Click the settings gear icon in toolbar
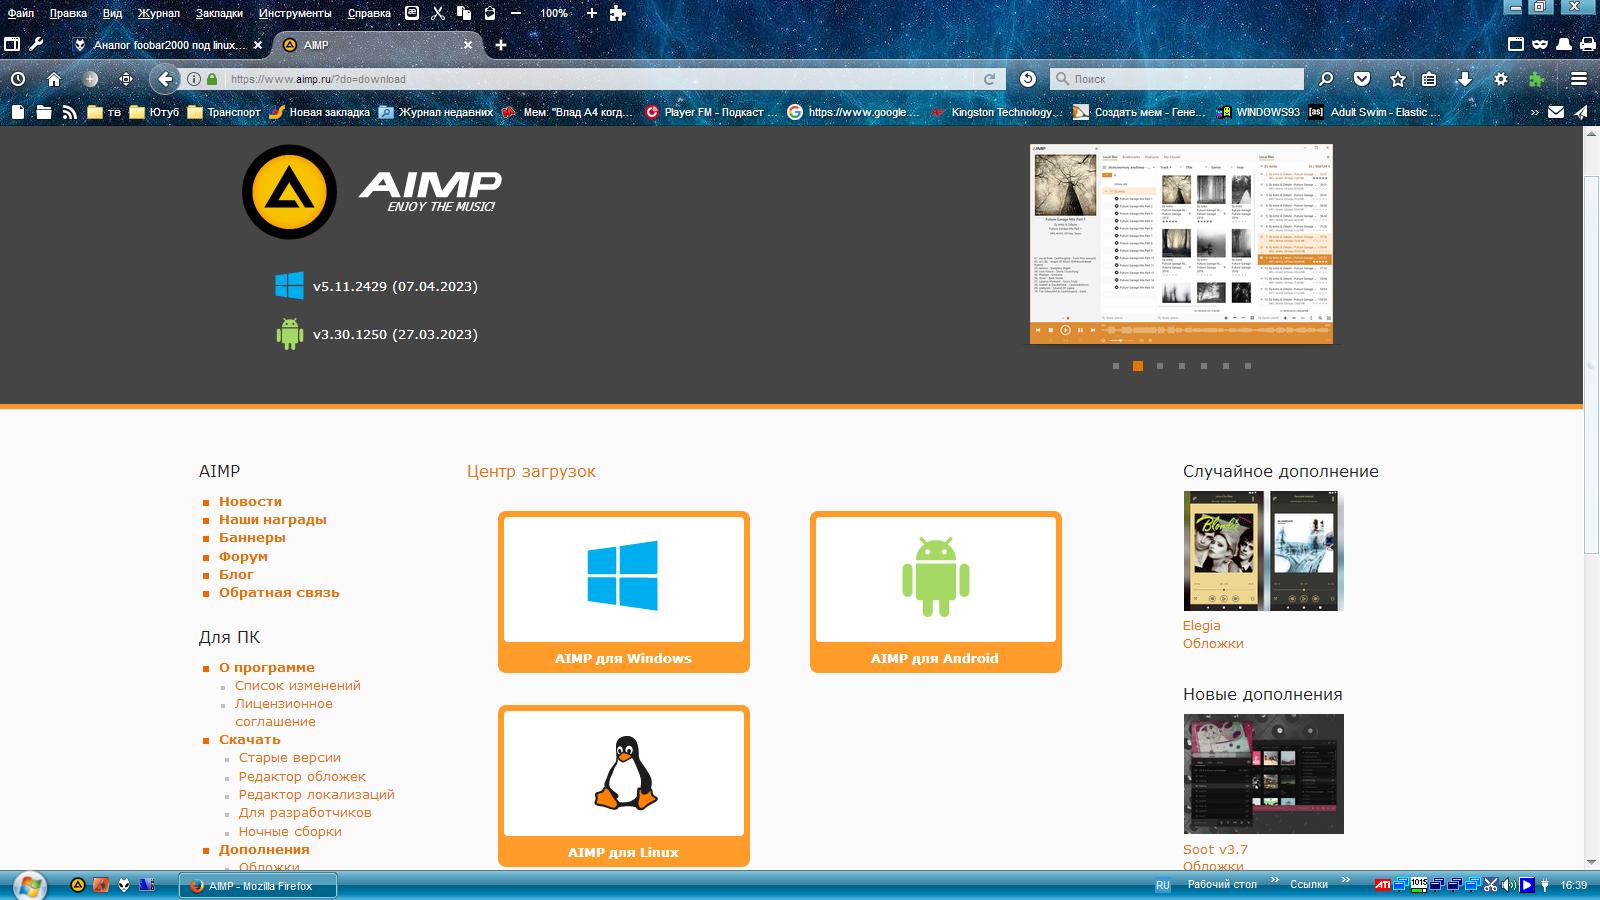 pos(1501,79)
